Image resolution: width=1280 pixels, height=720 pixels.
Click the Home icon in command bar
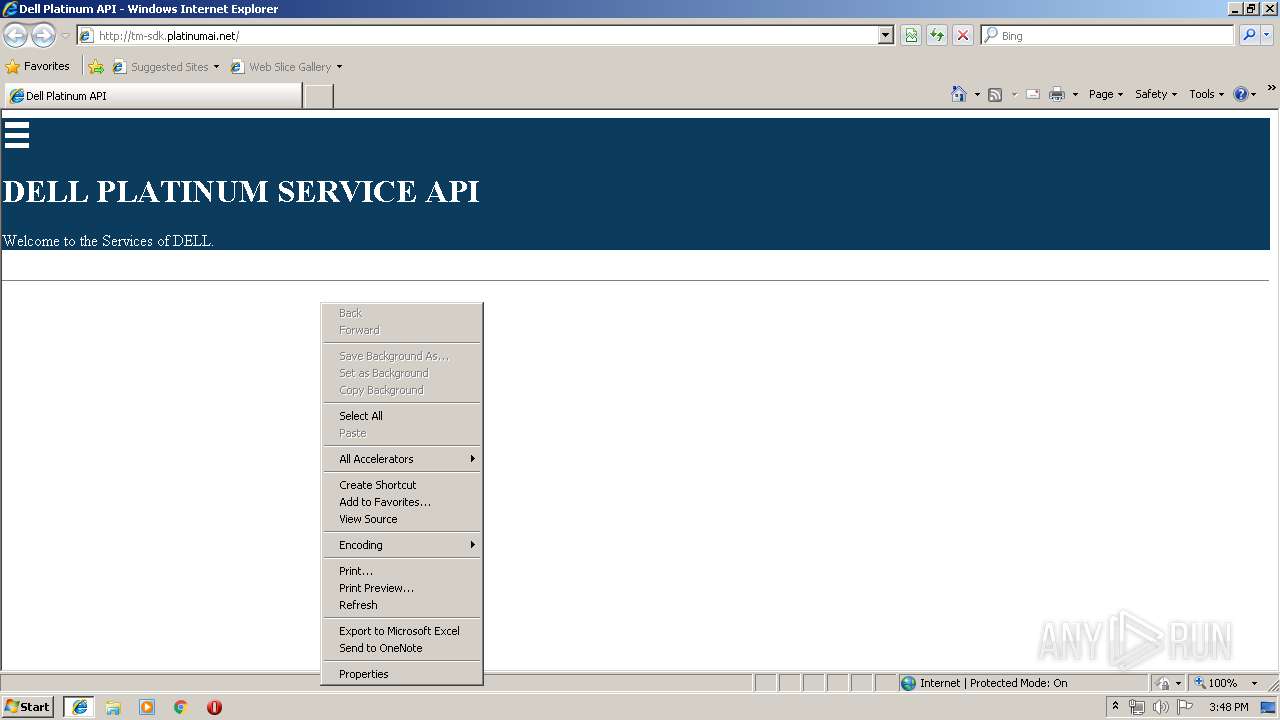point(959,94)
